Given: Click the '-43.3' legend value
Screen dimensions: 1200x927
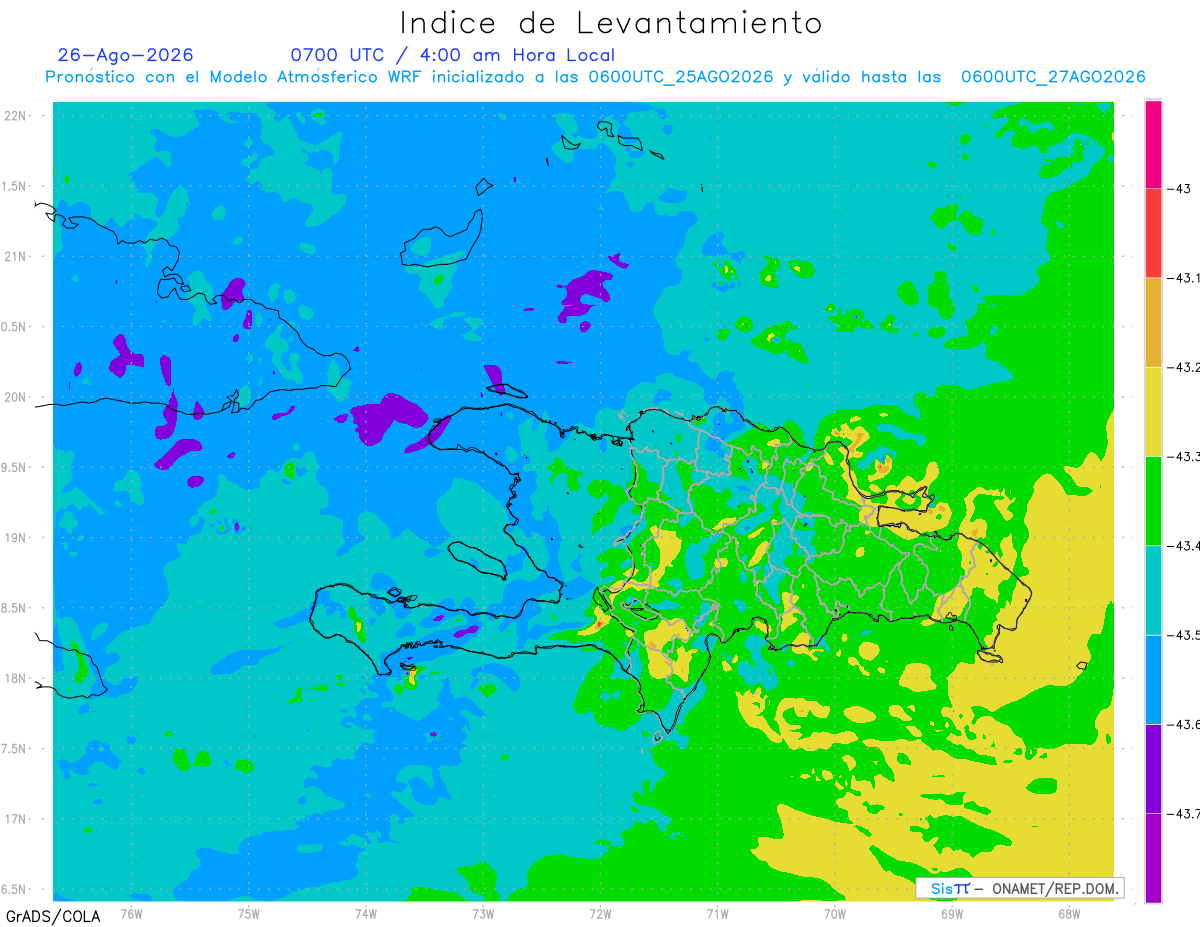Looking at the screenshot, I should 1182,456.
